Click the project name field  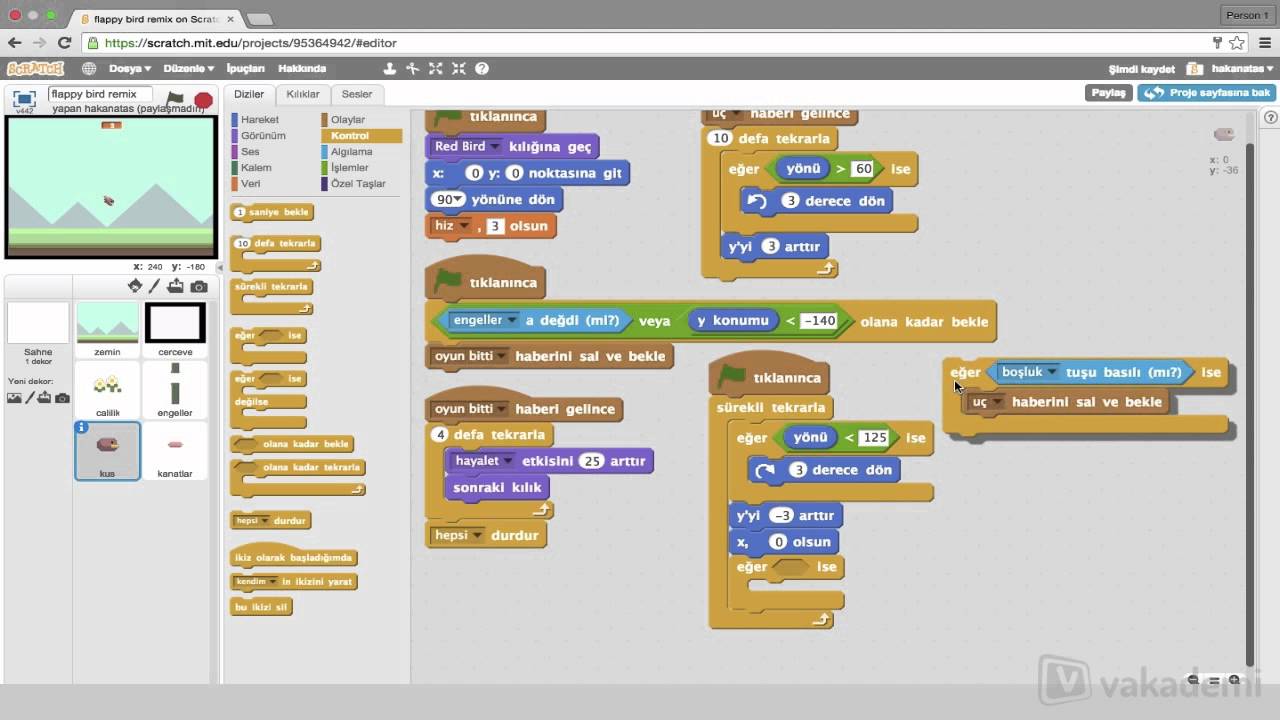coord(100,94)
